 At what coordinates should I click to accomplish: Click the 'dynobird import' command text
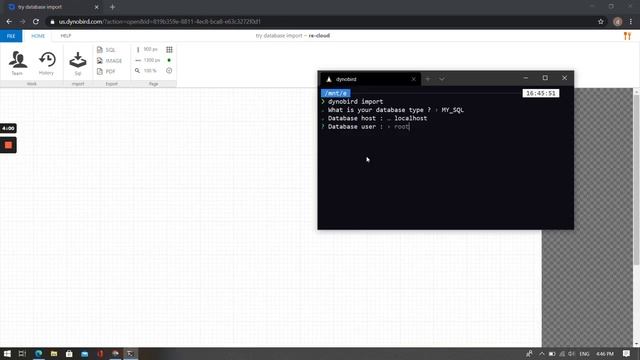point(356,102)
